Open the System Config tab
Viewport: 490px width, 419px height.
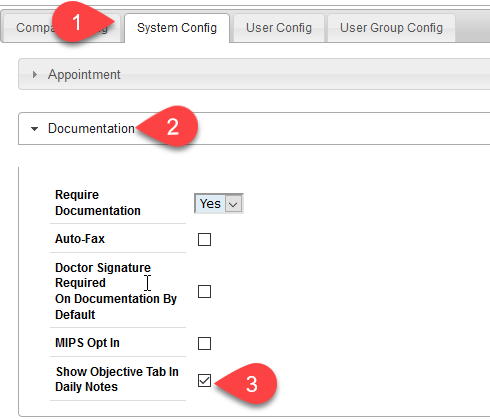click(x=177, y=28)
